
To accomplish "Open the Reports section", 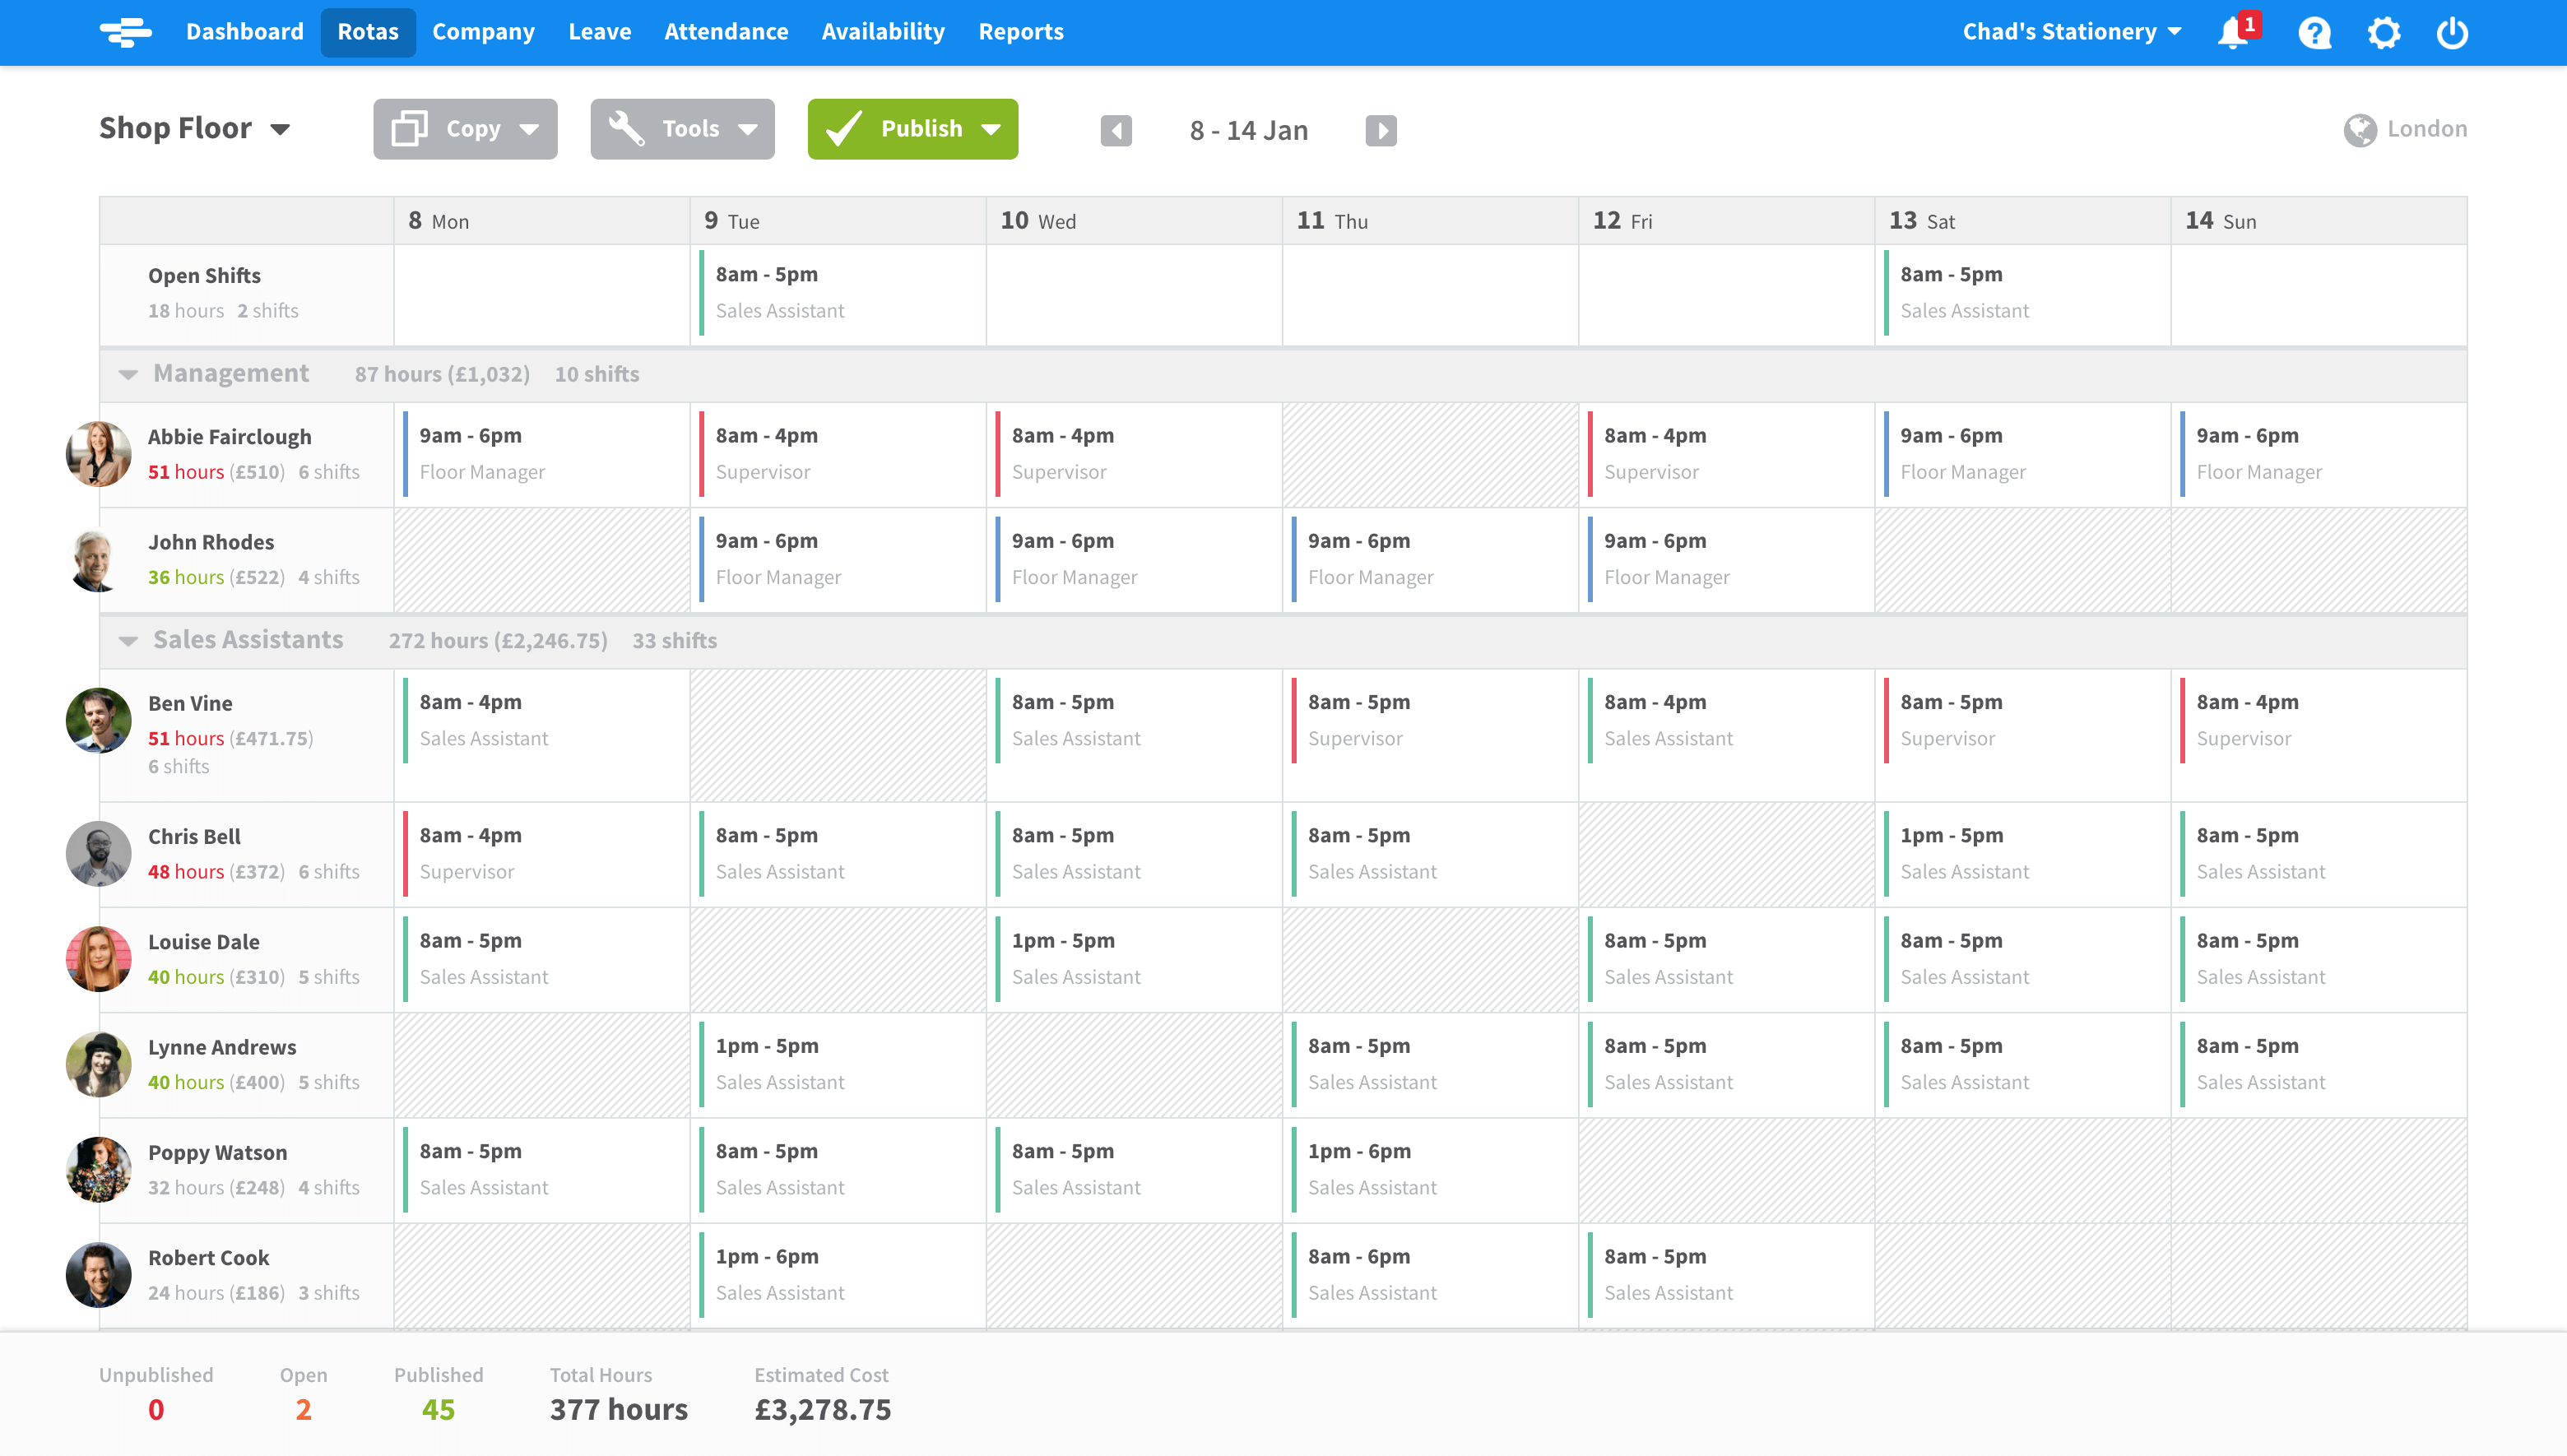I will coord(1021,31).
